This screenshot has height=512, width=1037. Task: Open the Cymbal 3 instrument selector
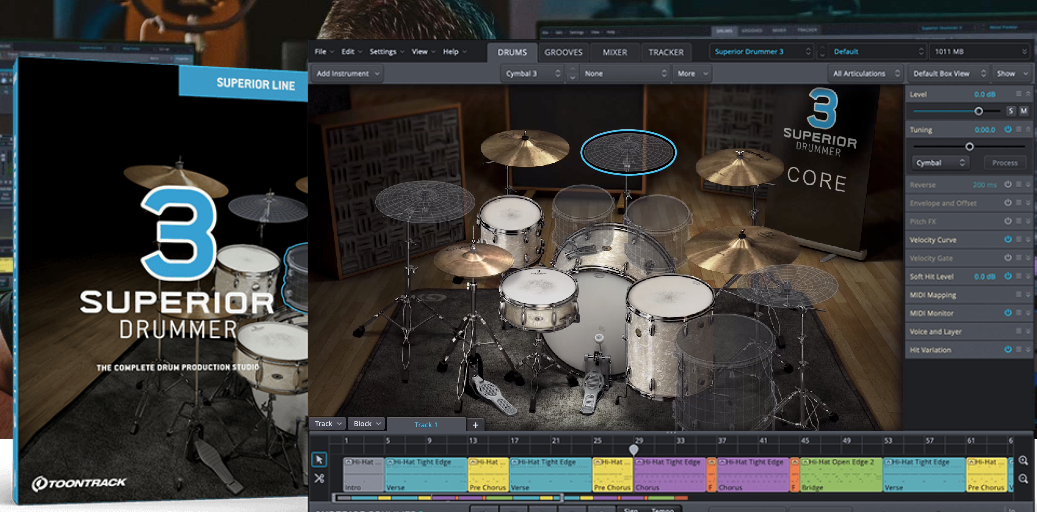[x=532, y=73]
